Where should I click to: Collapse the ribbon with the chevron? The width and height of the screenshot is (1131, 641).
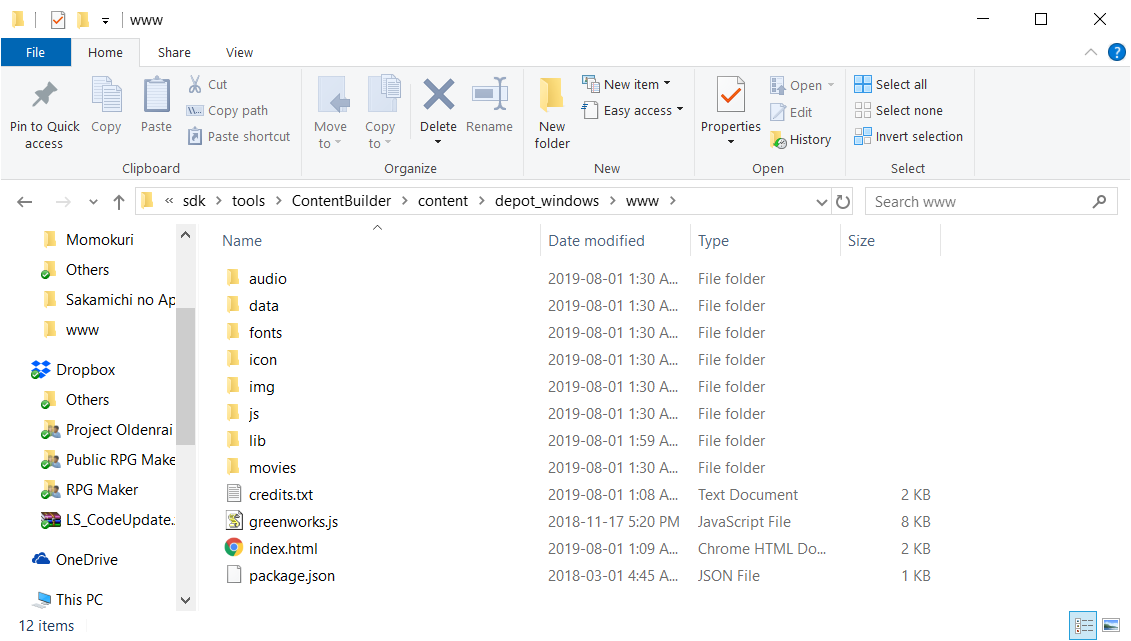(x=1091, y=52)
